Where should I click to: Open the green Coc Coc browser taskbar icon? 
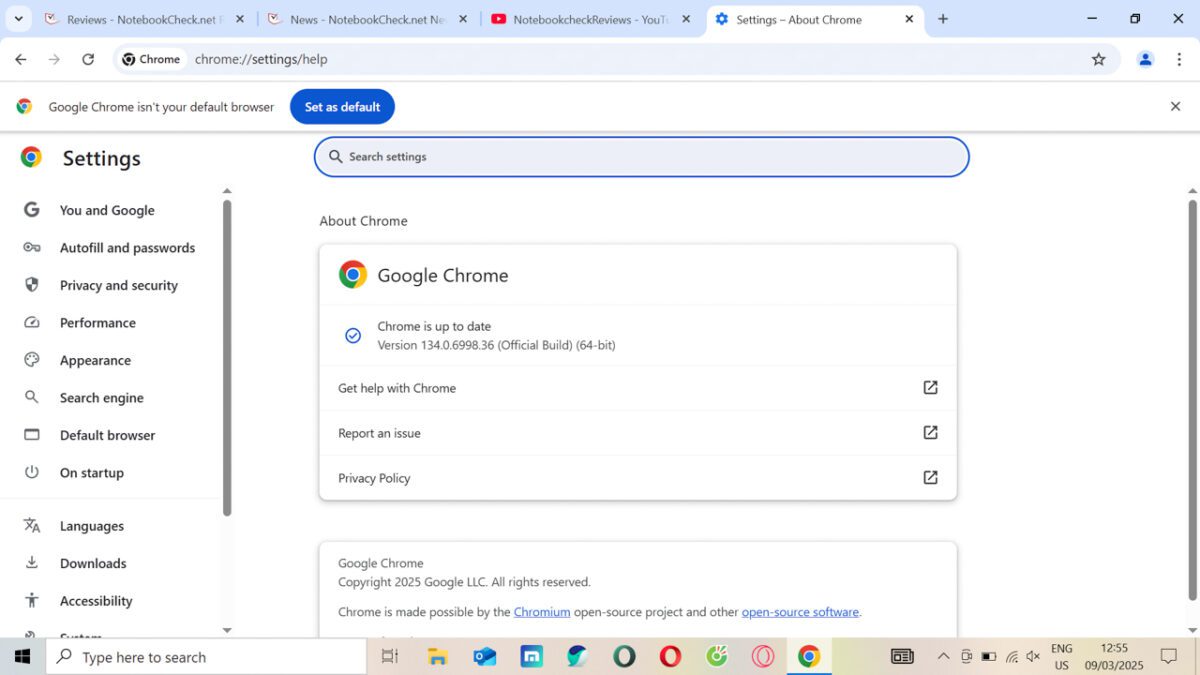tap(717, 657)
